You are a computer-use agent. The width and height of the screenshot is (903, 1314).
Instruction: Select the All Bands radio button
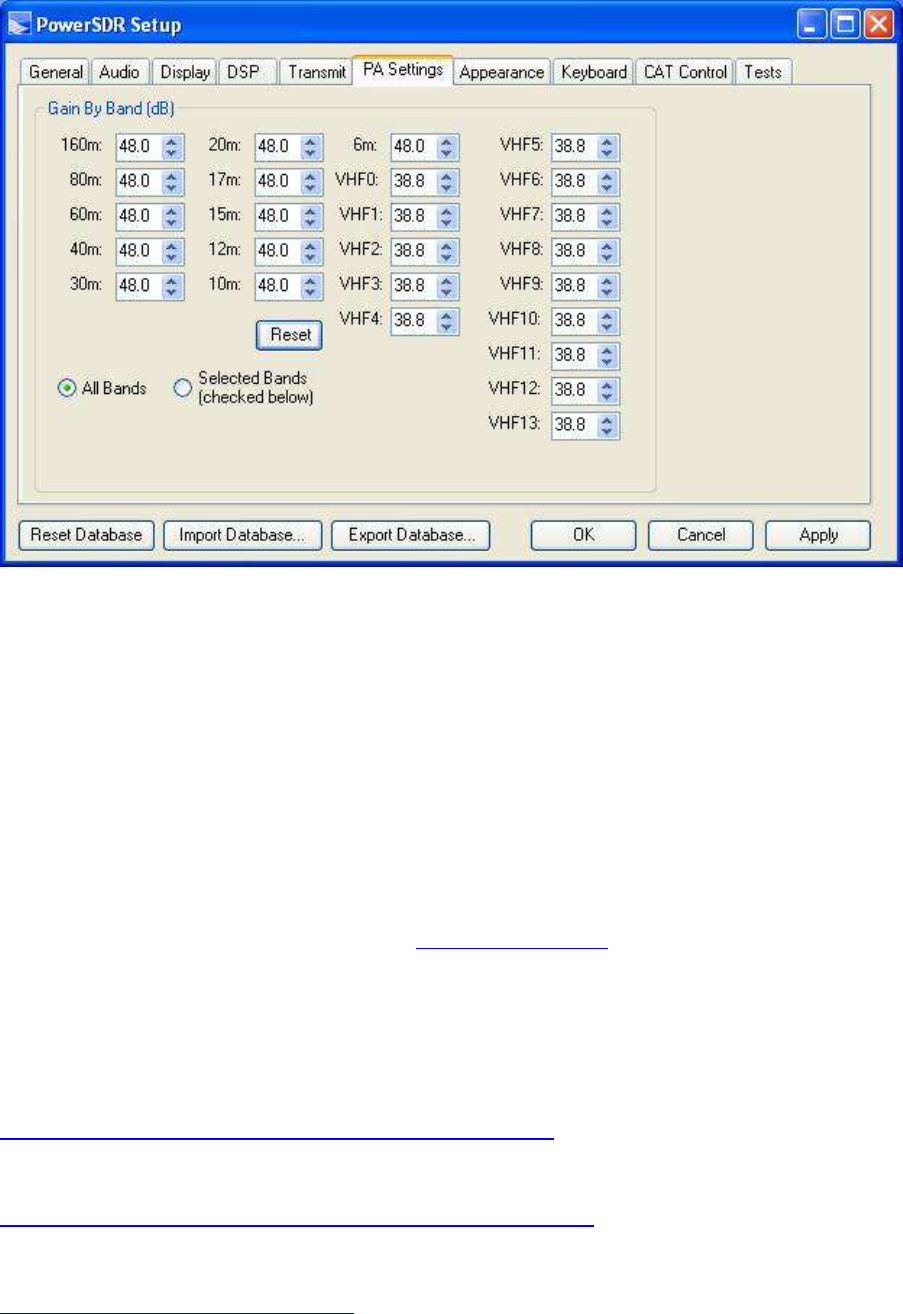pos(103,389)
